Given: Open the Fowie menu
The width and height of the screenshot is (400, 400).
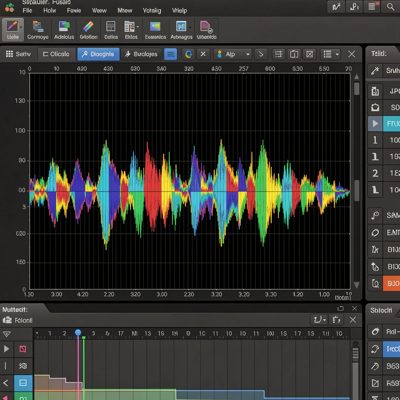Looking at the screenshot, I should pos(74,11).
